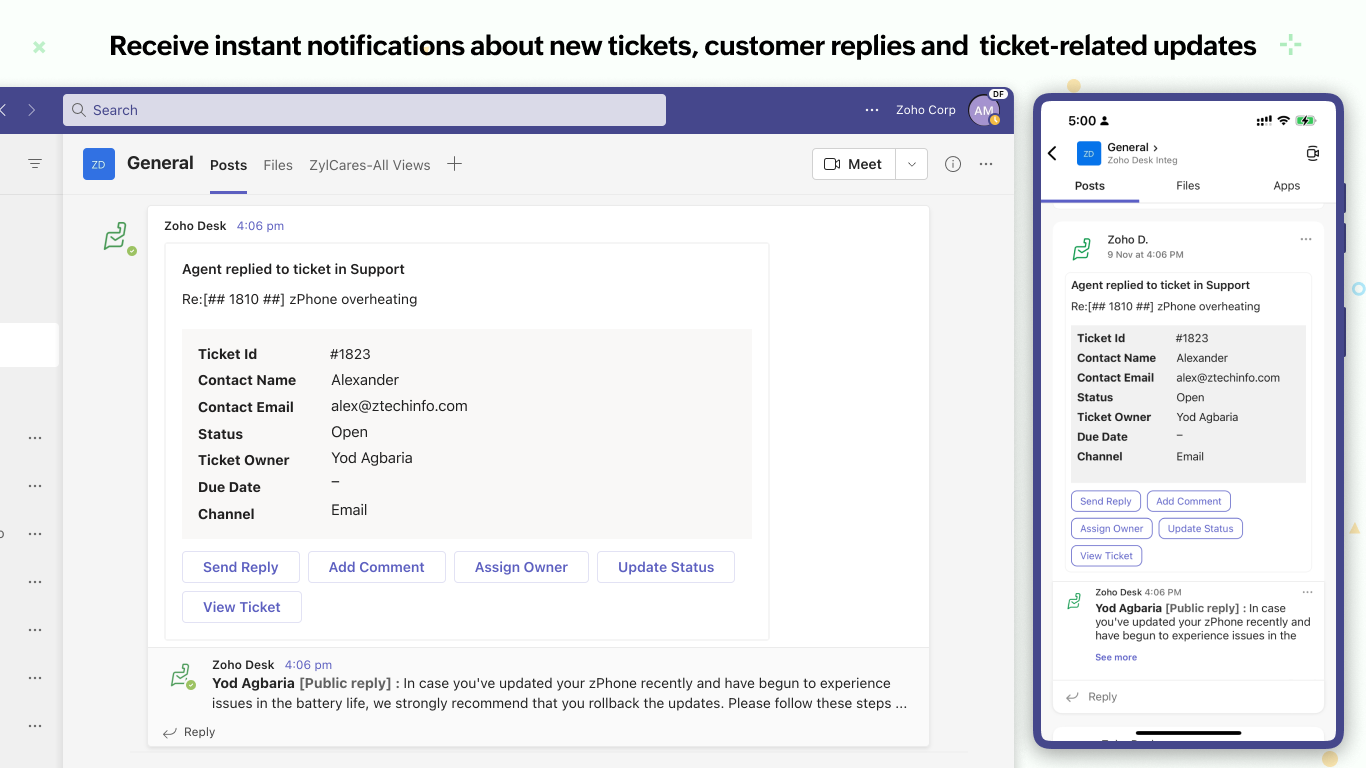The image size is (1366, 768).
Task: Tap Update Status on the mobile ticket card
Action: [1201, 528]
